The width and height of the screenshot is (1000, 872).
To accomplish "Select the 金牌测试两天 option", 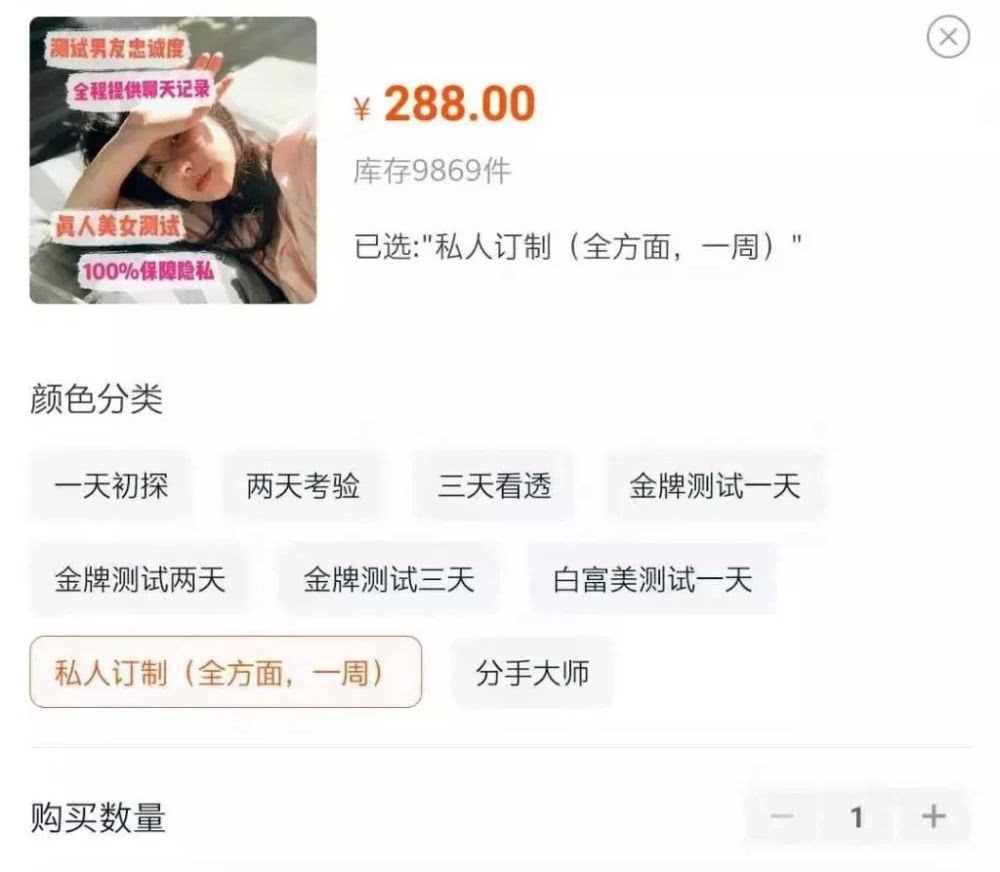I will point(140,580).
